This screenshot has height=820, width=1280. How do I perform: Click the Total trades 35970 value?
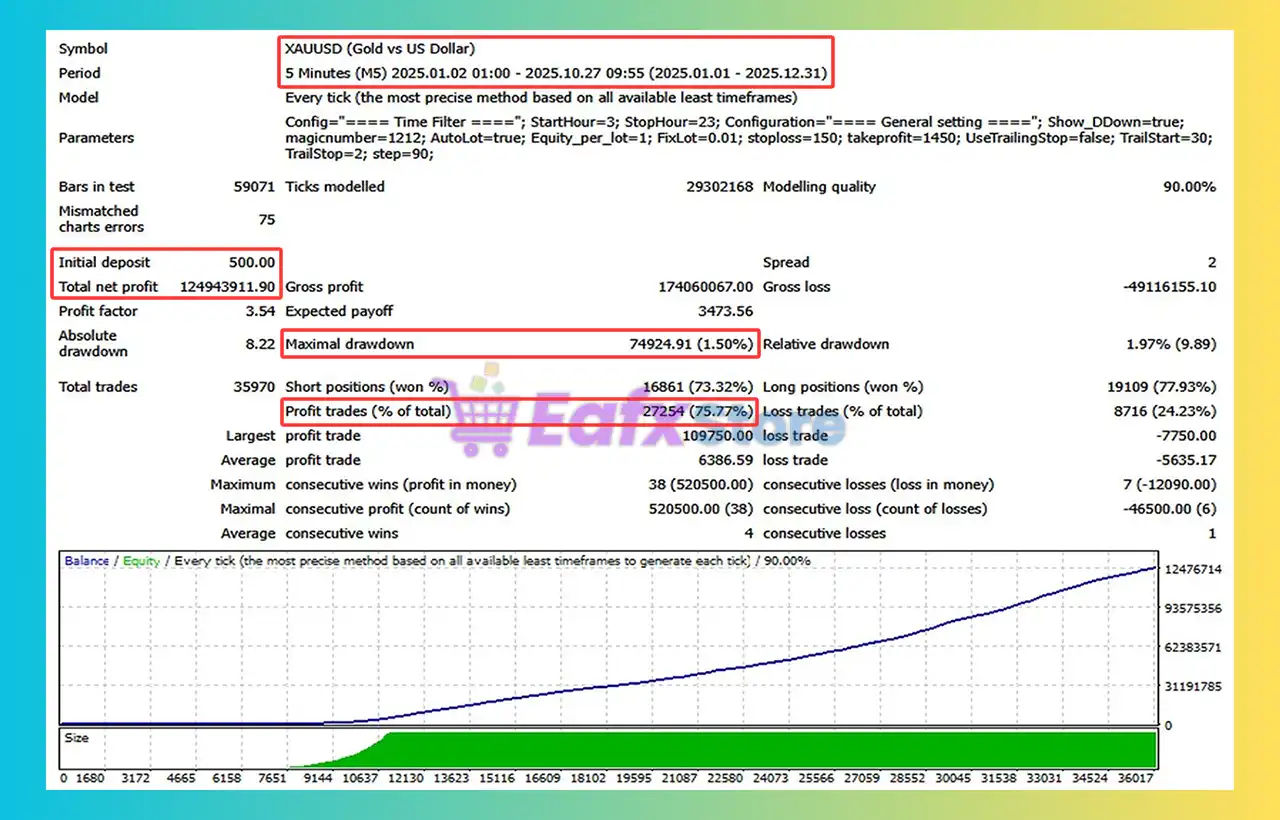(x=253, y=387)
